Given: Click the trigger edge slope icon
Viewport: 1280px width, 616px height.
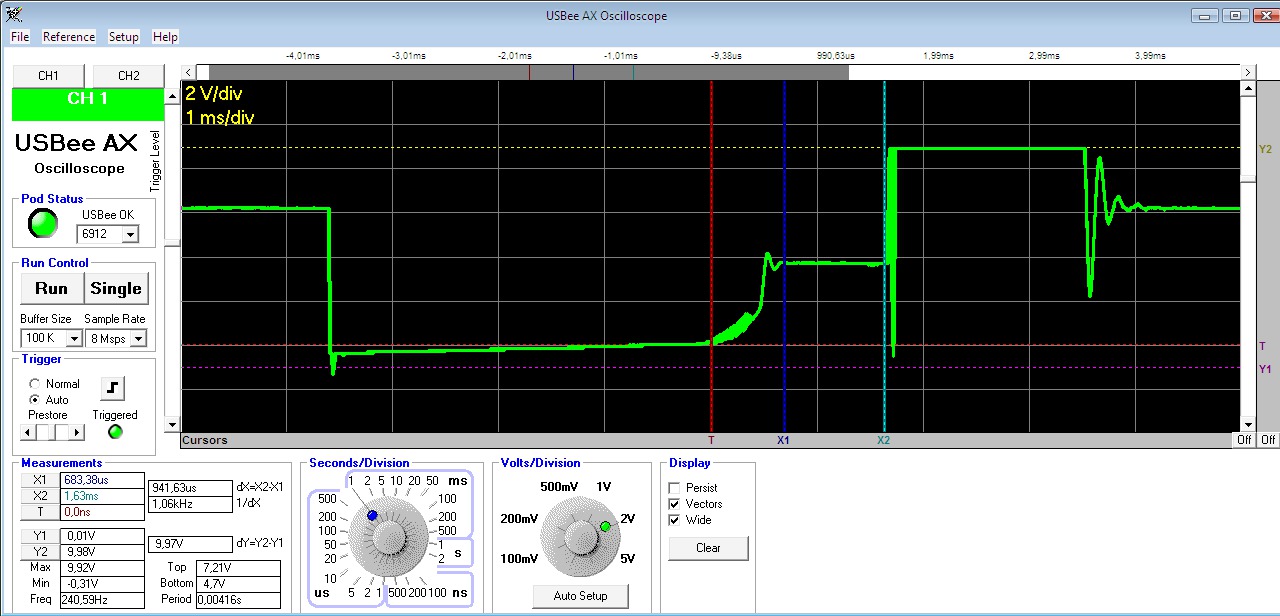Looking at the screenshot, I should (x=112, y=387).
